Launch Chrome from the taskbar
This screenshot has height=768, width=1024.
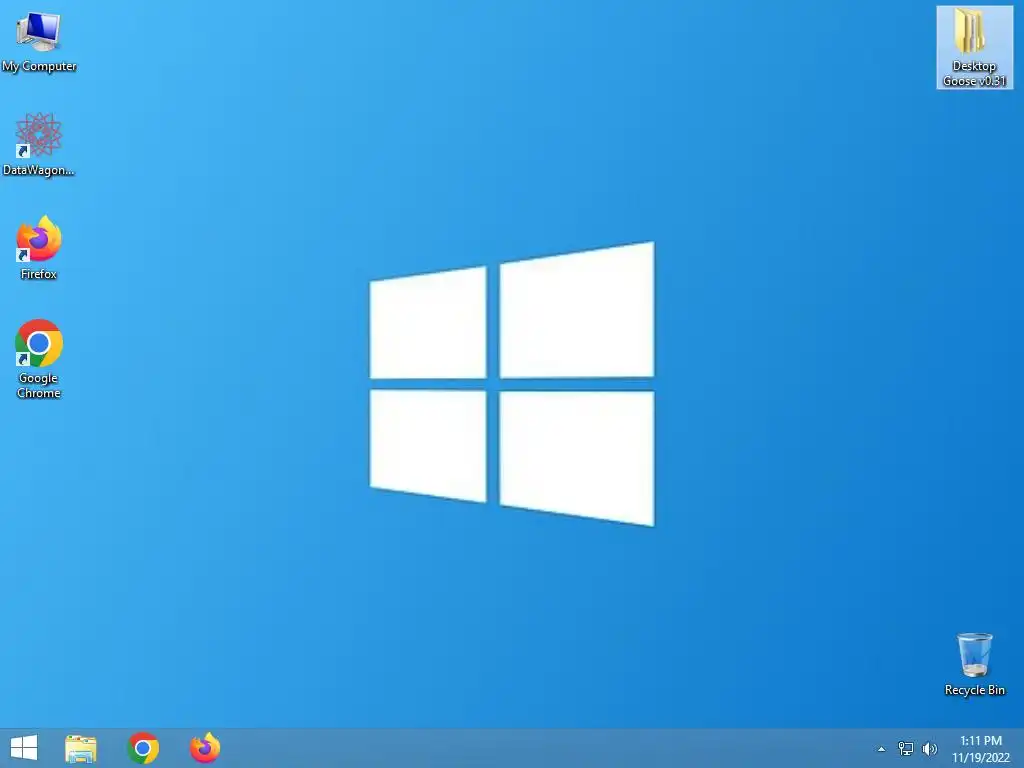143,748
